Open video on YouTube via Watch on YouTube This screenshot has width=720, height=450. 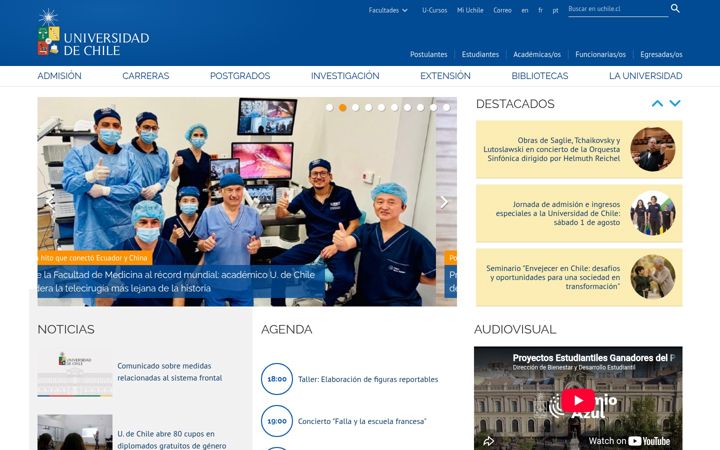point(630,441)
